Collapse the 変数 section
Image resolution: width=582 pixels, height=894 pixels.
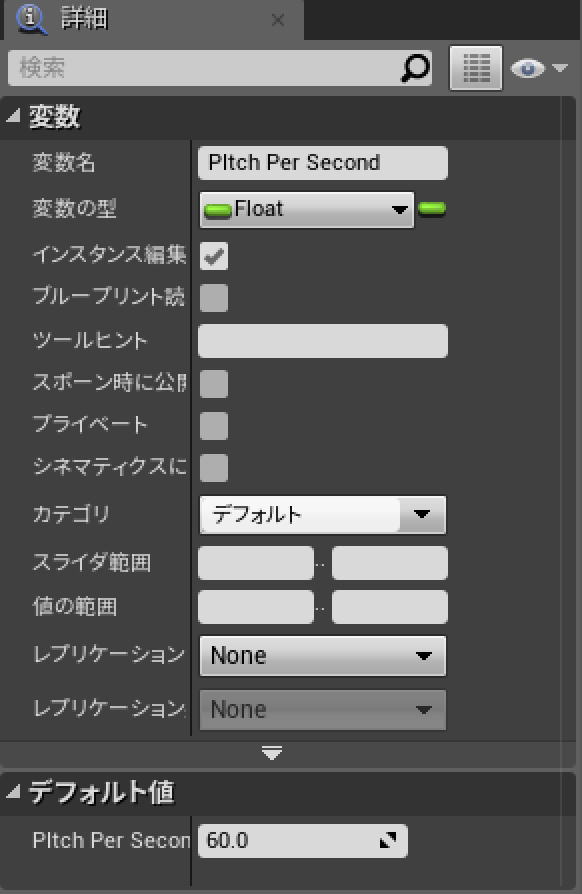pyautogui.click(x=13, y=116)
